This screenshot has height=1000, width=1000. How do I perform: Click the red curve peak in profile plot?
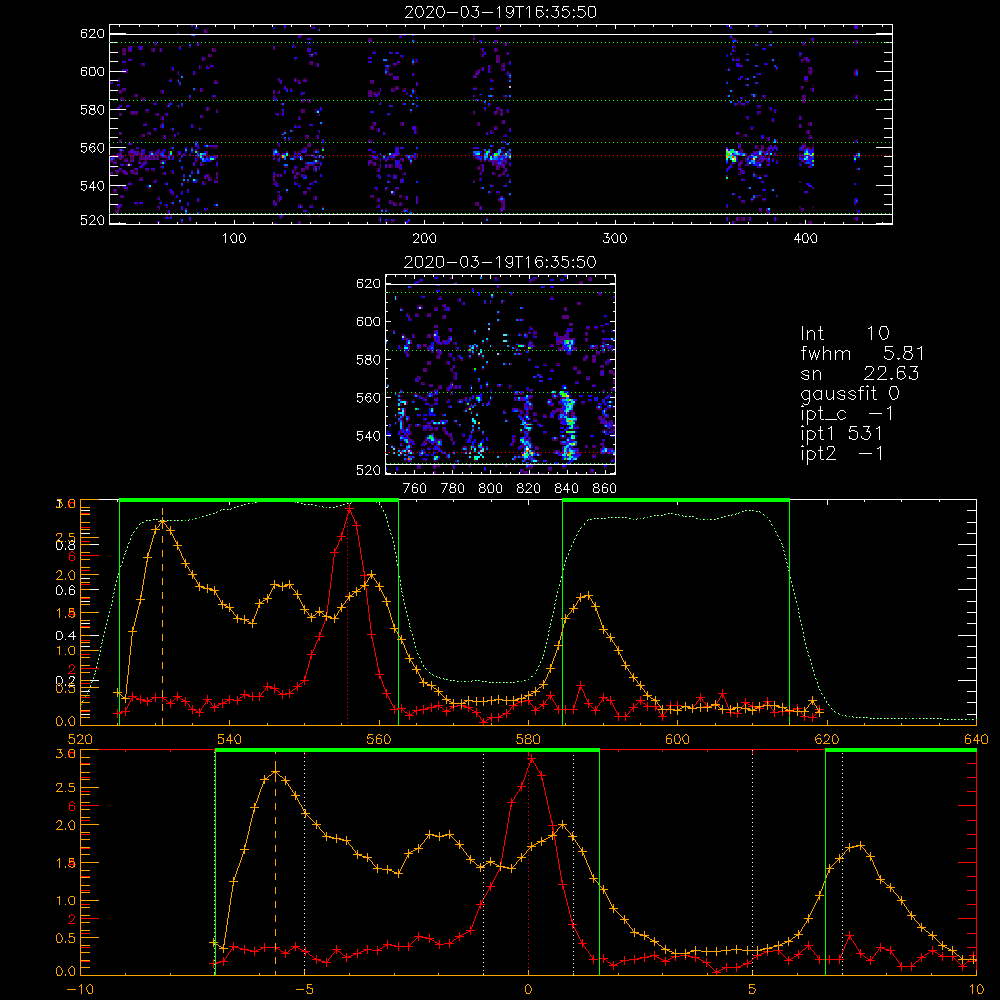tap(349, 509)
